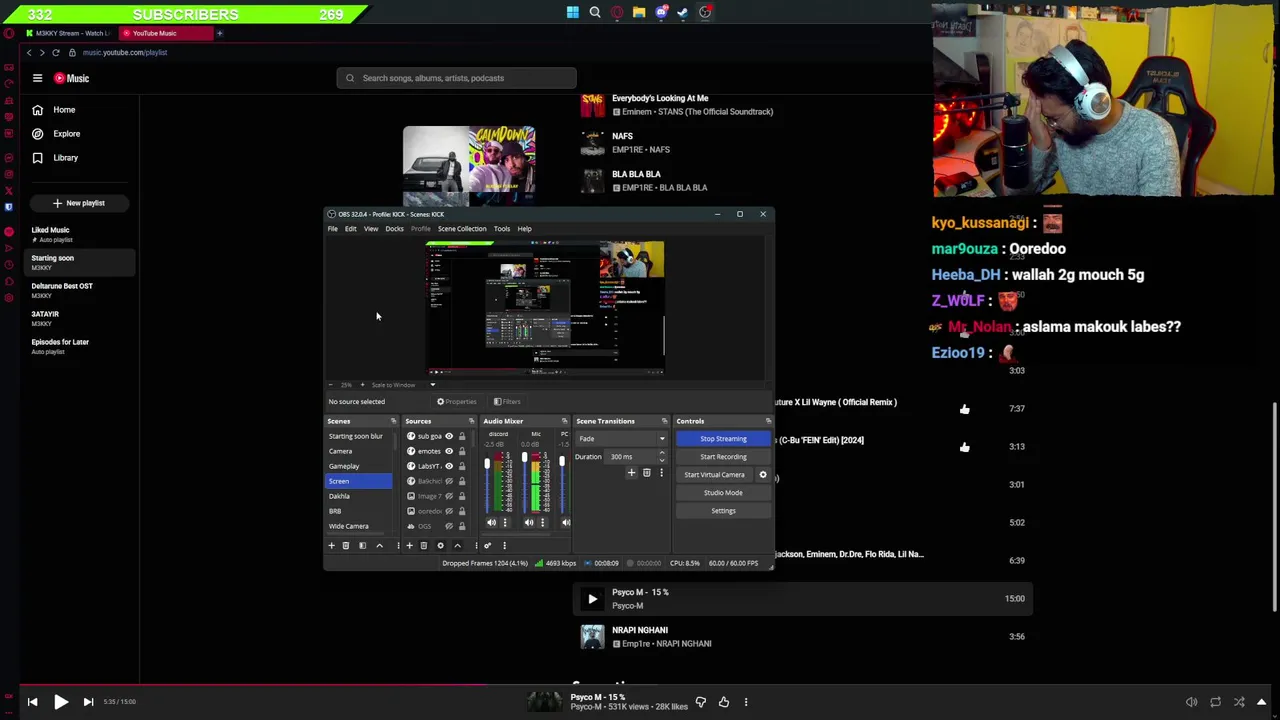
Task: Open OBS View menu
Action: [x=371, y=229]
